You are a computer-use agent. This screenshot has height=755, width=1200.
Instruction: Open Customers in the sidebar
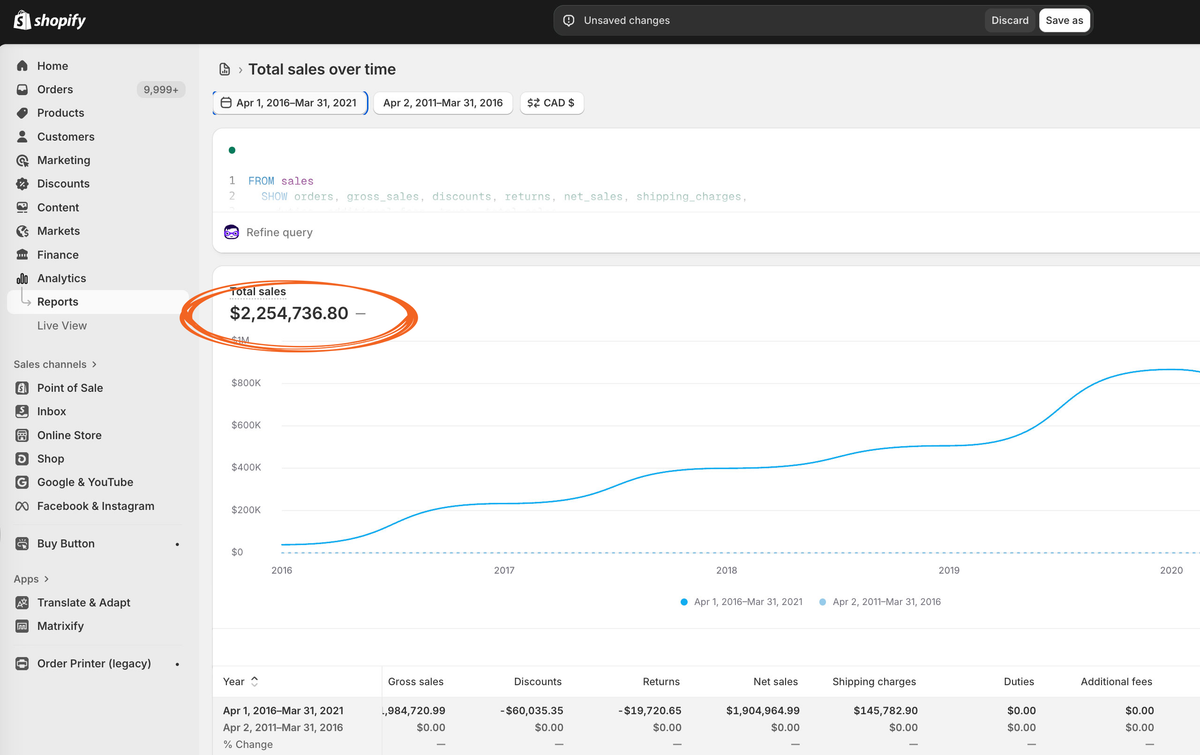(65, 137)
